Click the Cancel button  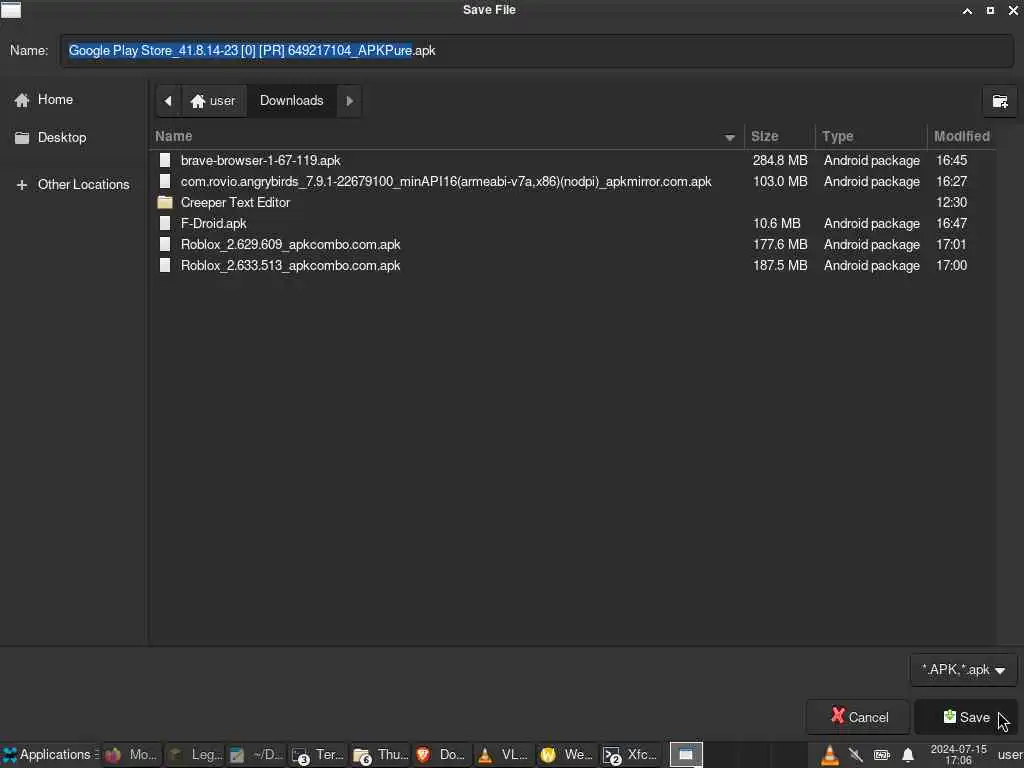[859, 717]
